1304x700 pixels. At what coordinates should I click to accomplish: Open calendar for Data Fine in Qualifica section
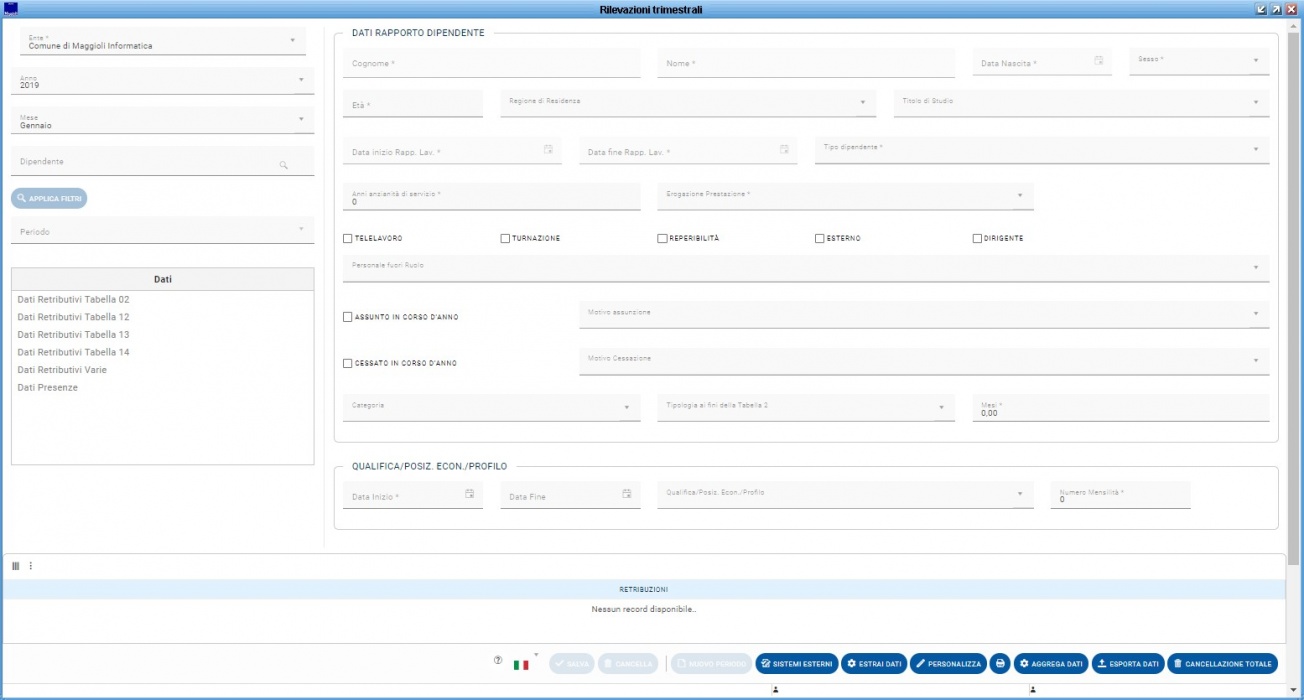(x=626, y=494)
